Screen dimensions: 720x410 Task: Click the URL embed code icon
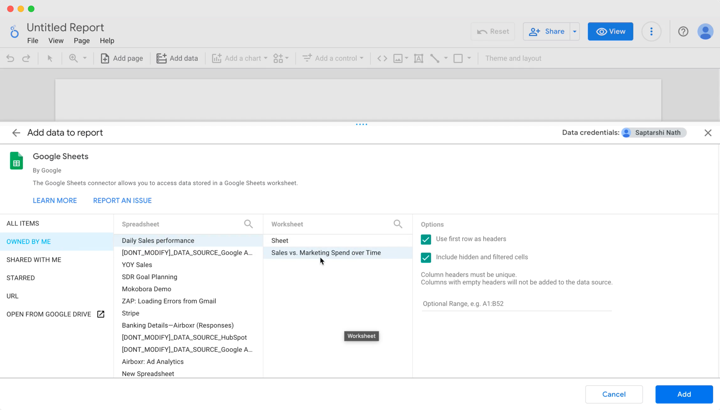(382, 58)
